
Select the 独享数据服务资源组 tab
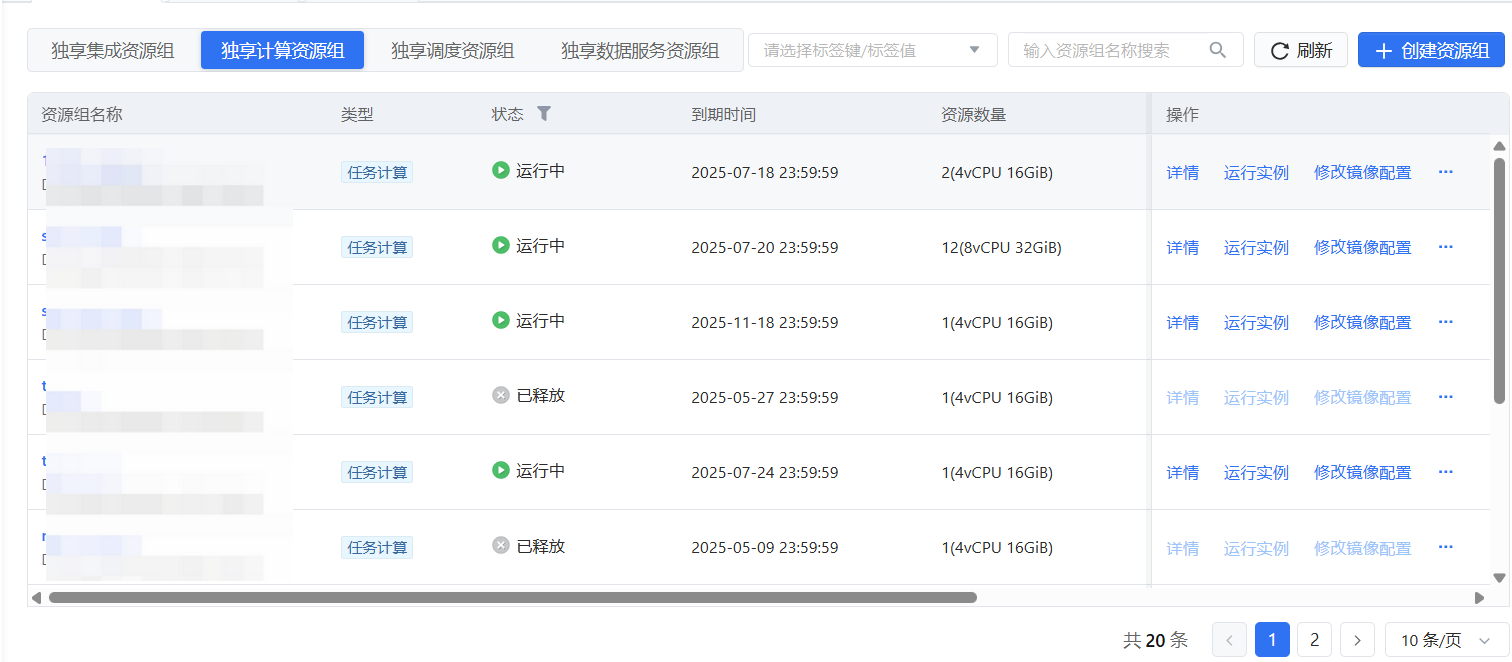[640, 51]
